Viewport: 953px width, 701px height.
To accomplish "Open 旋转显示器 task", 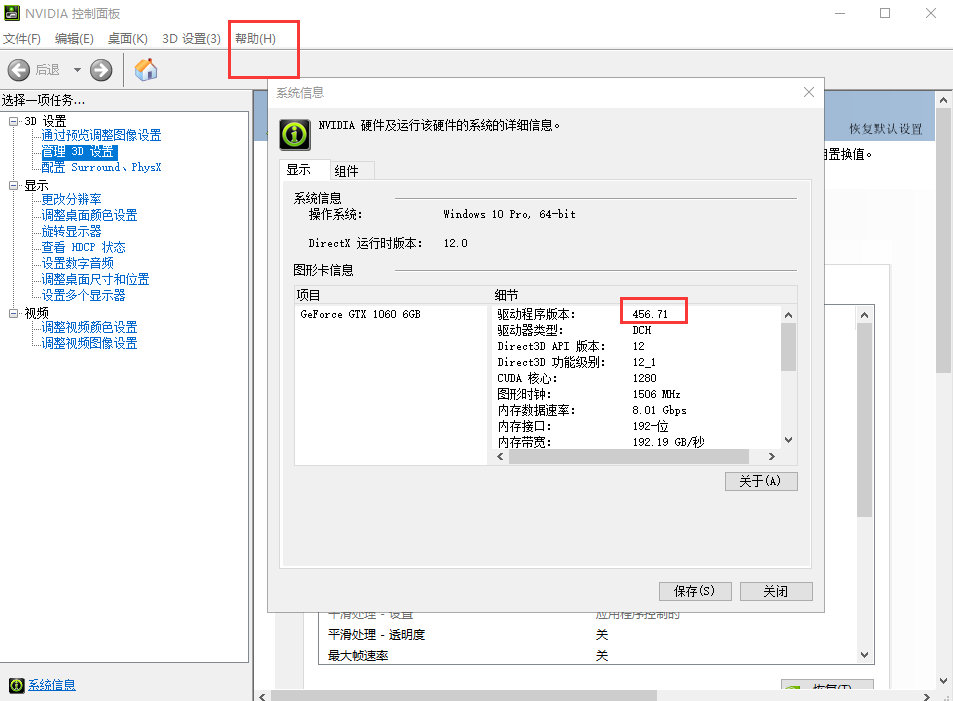I will tap(71, 231).
